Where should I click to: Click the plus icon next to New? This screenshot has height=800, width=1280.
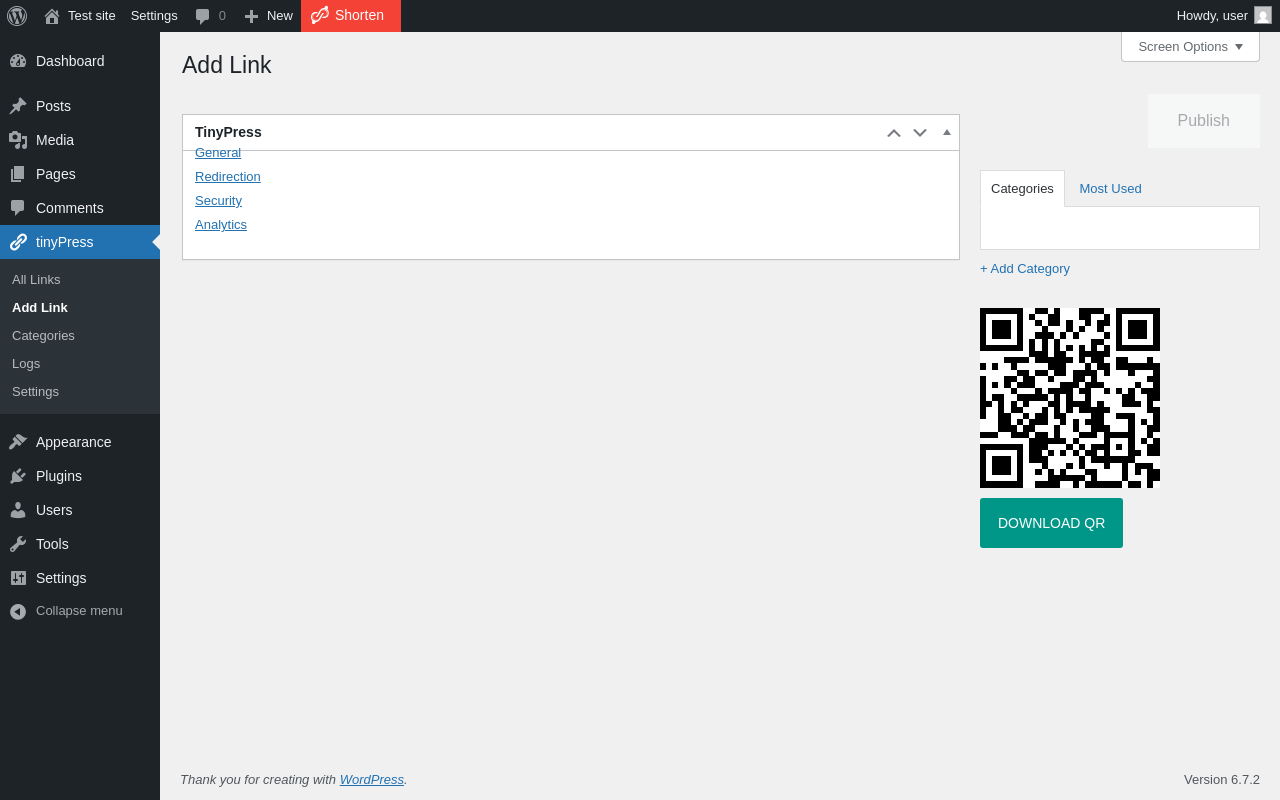point(251,16)
